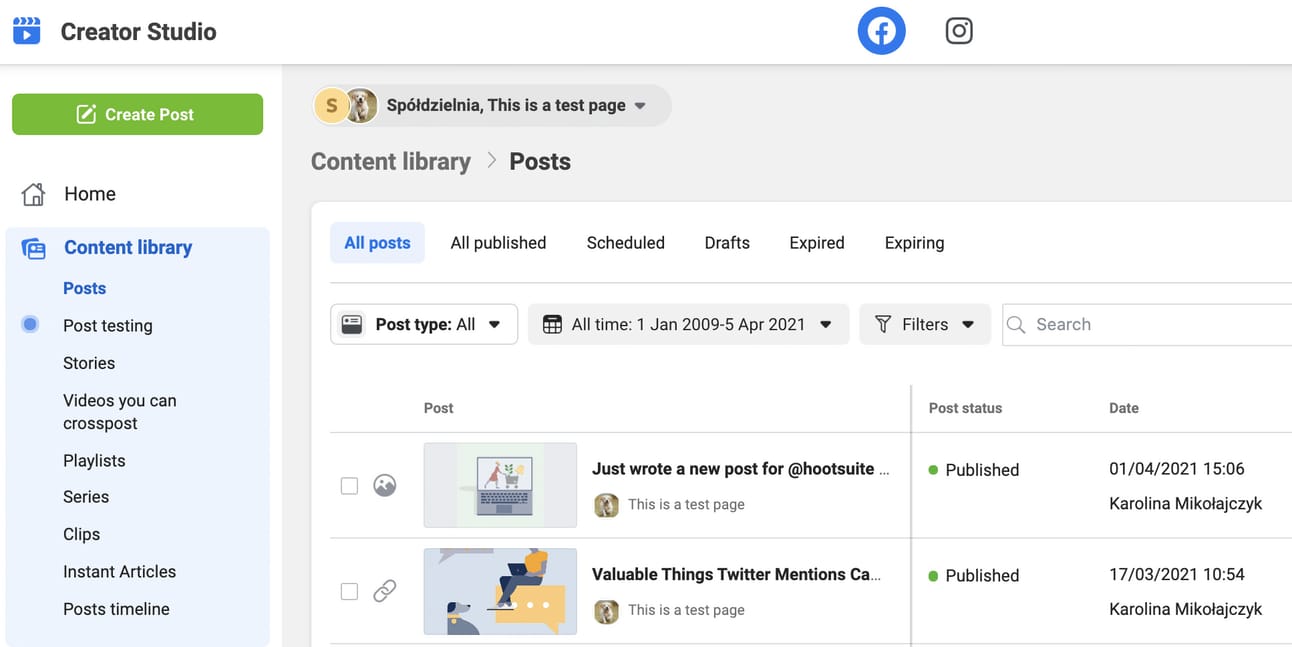Switch to the Facebook platform icon
This screenshot has height=647, width=1292.
click(881, 32)
